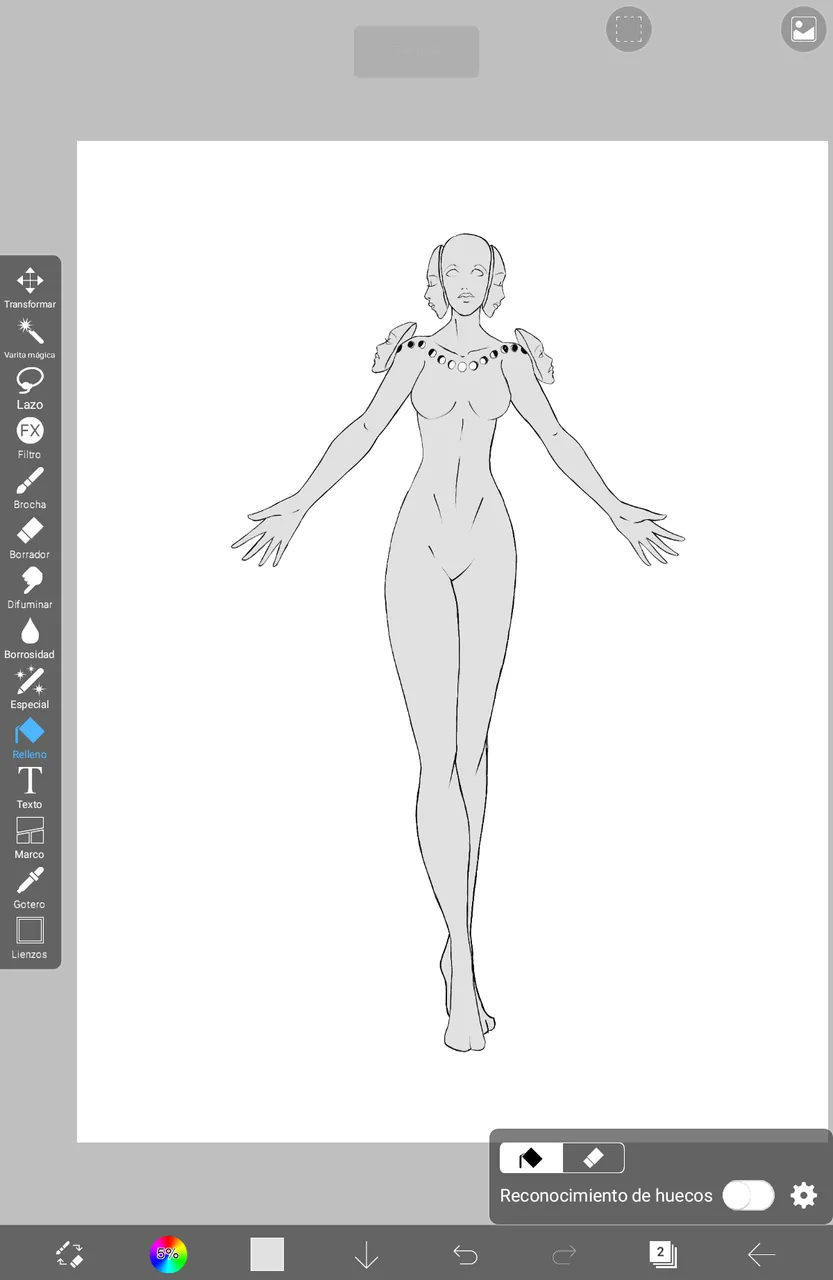
Task: Open the Lienzos canvas tool
Action: pos(30,937)
